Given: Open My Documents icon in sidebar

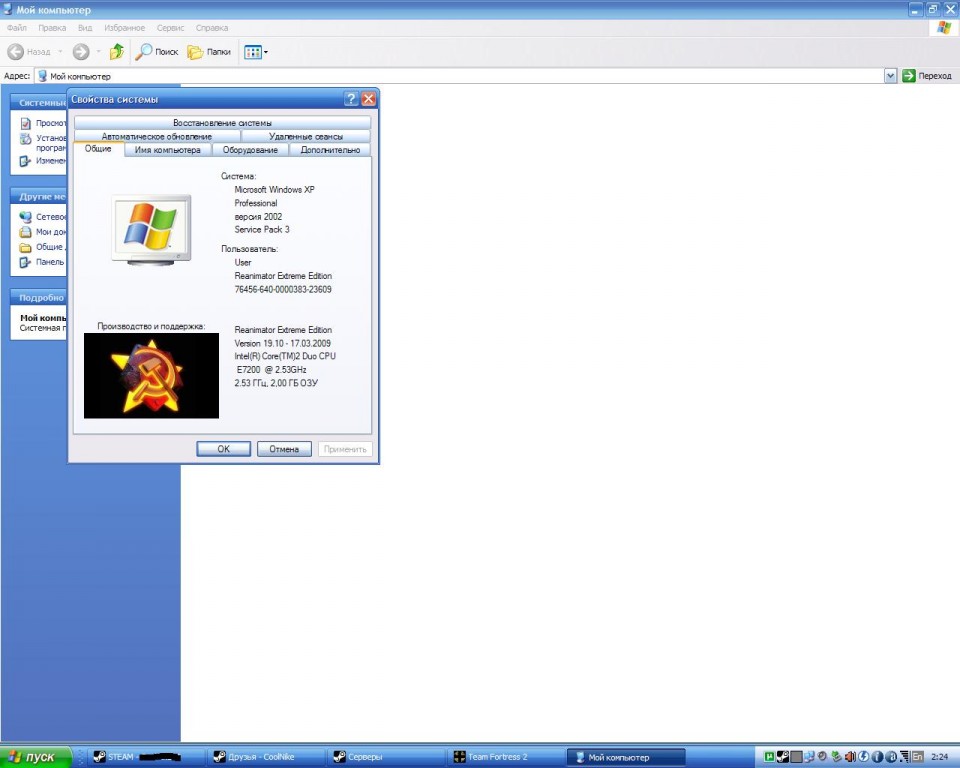Looking at the screenshot, I should click(25, 232).
